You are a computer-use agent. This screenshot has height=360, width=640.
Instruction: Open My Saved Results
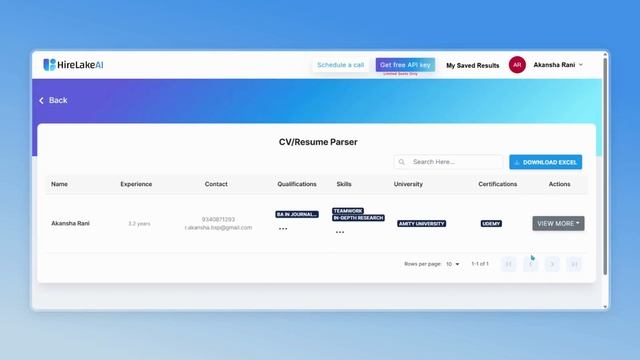pyautogui.click(x=472, y=65)
